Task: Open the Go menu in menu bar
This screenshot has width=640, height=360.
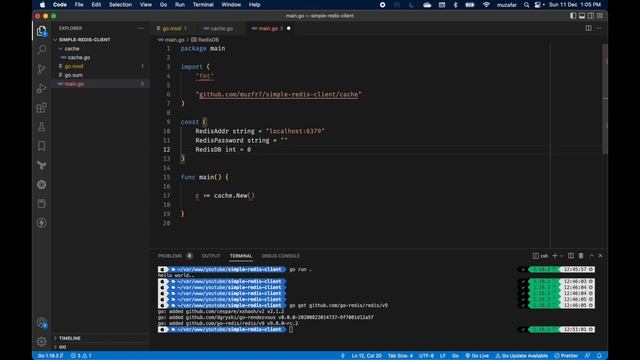Action: [163, 4]
